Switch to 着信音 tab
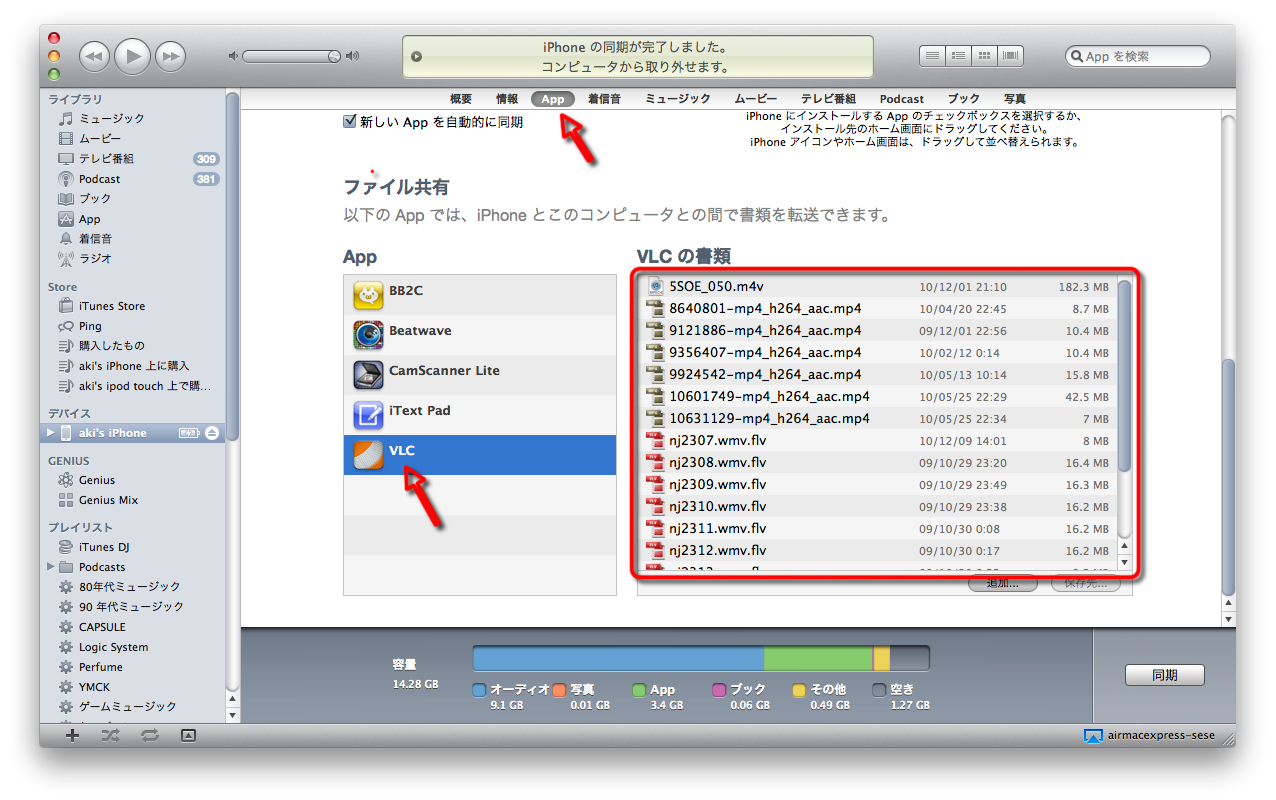 (604, 99)
